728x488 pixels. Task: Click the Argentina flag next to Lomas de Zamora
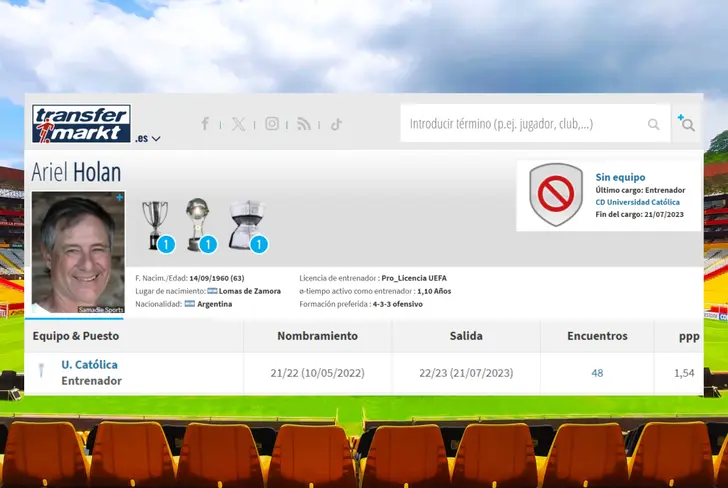[212, 291]
